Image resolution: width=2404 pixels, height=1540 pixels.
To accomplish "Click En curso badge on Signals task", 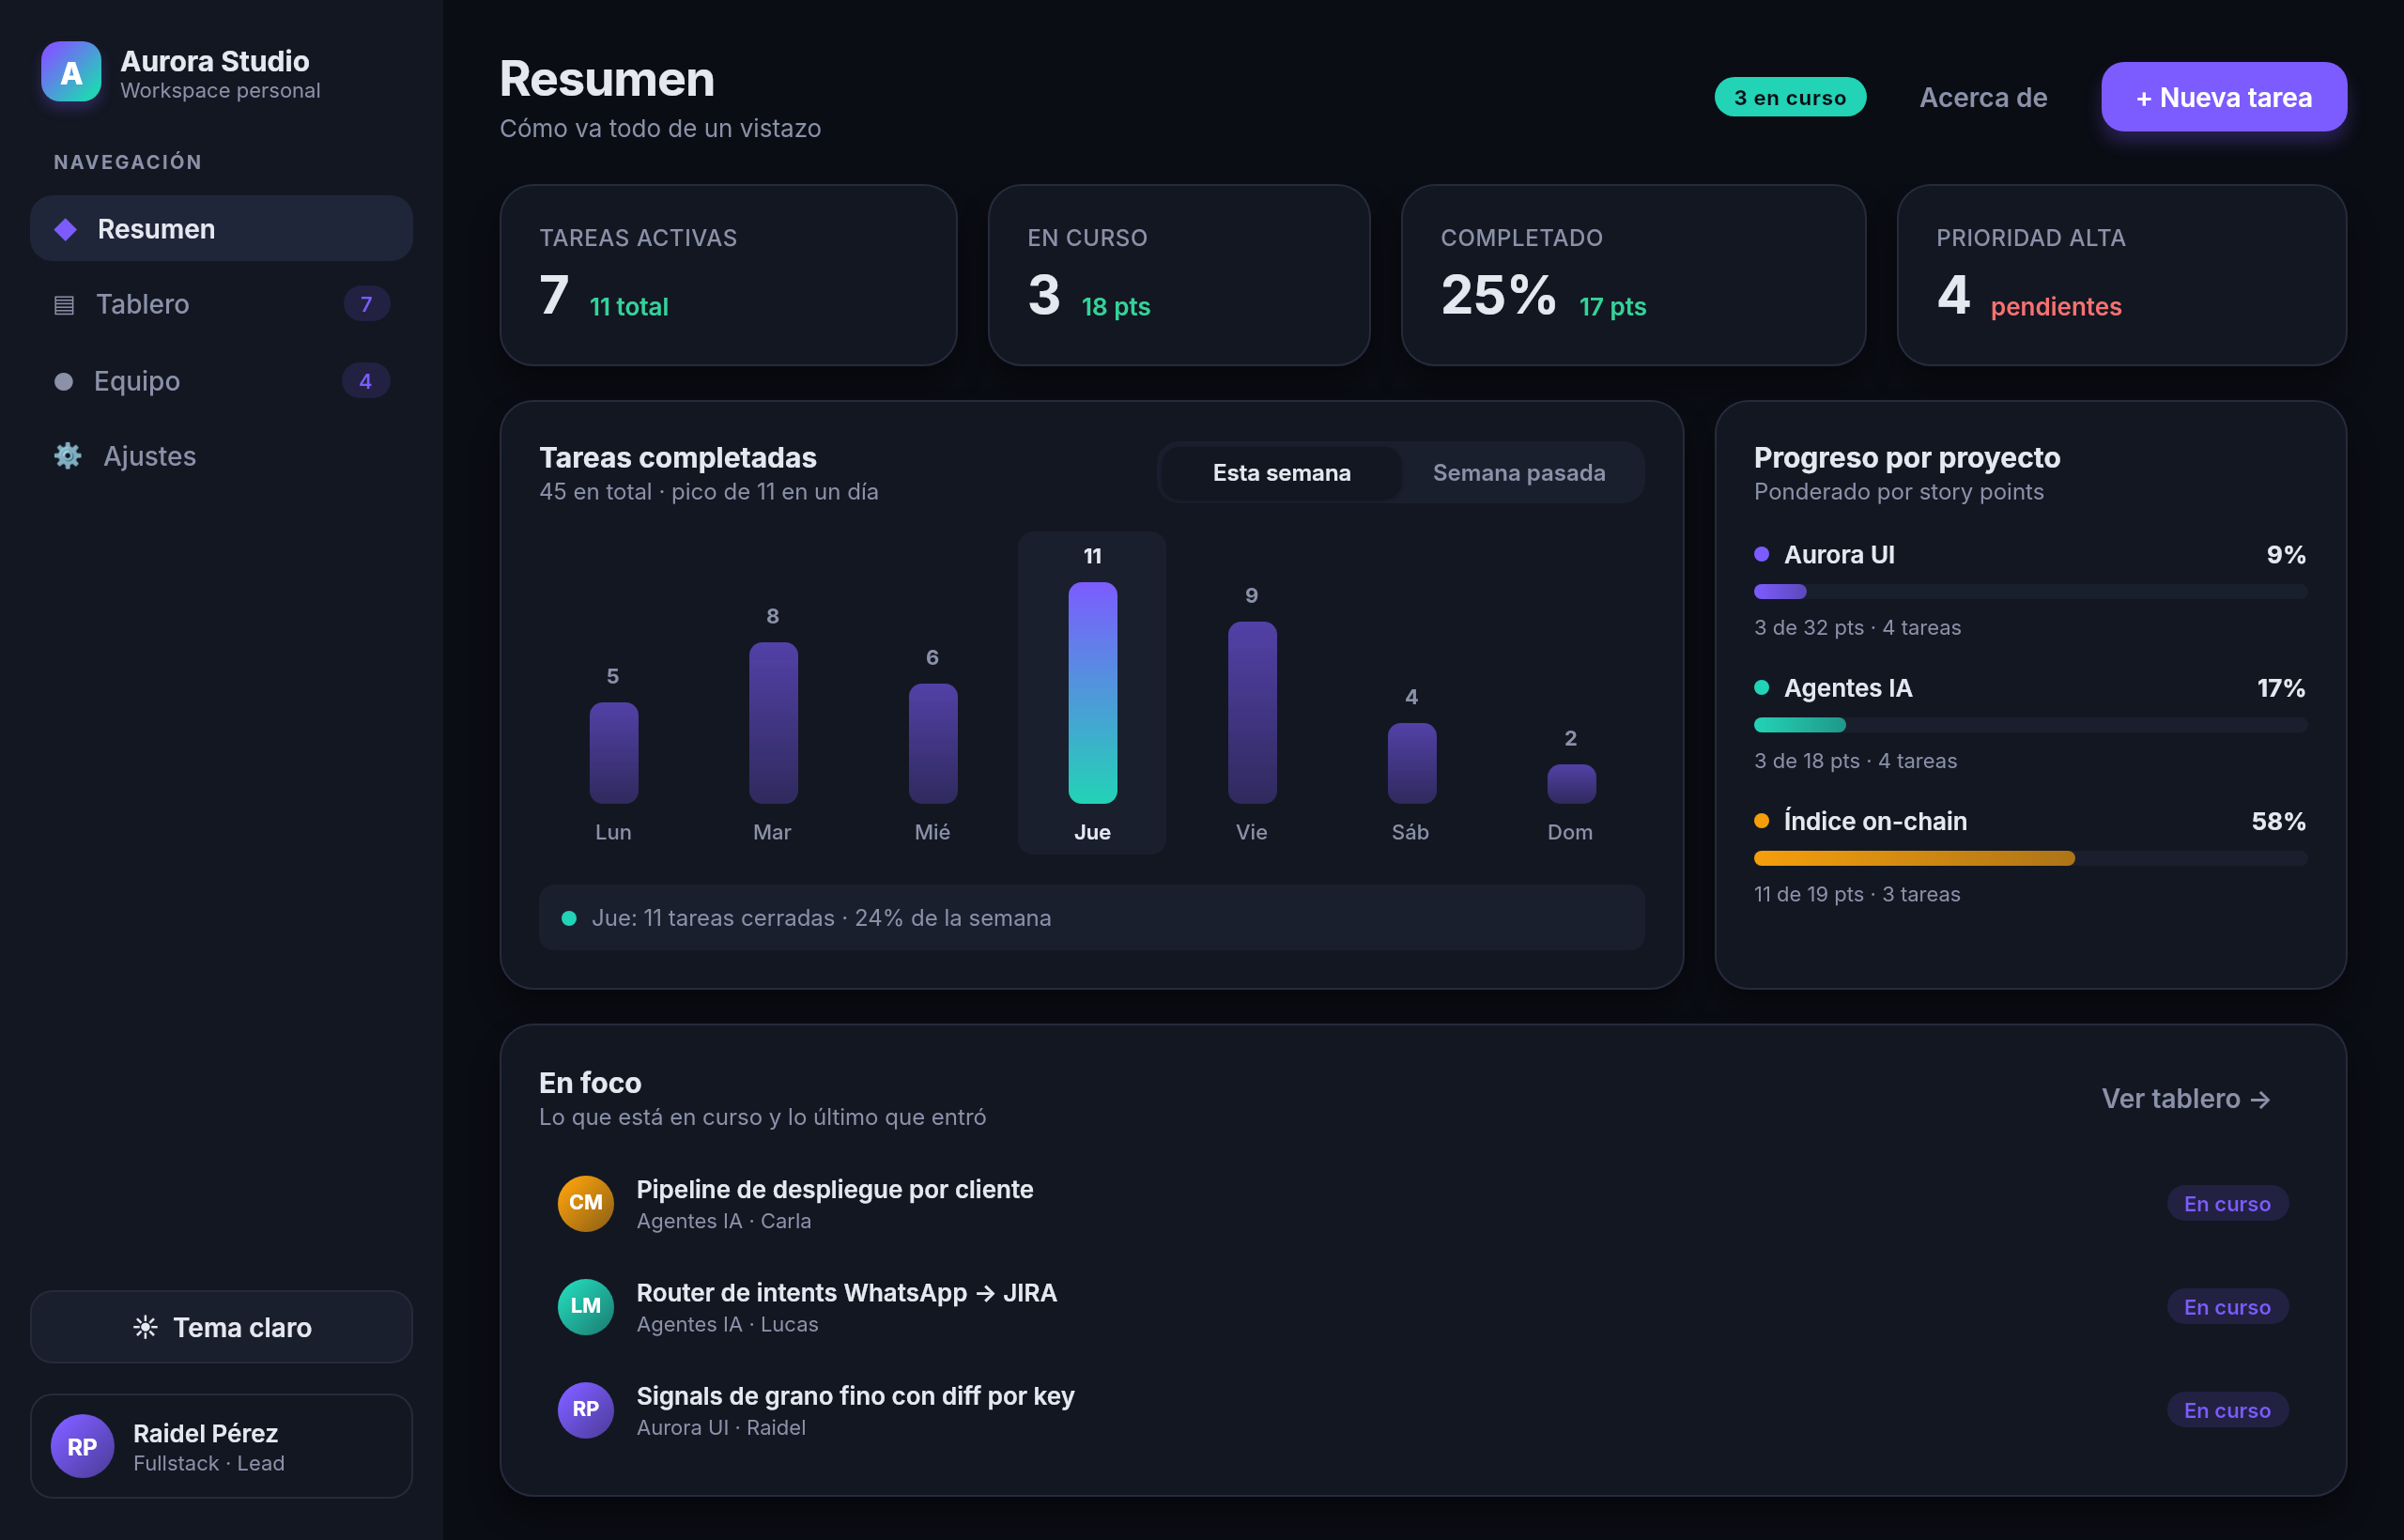I will click(x=2227, y=1410).
